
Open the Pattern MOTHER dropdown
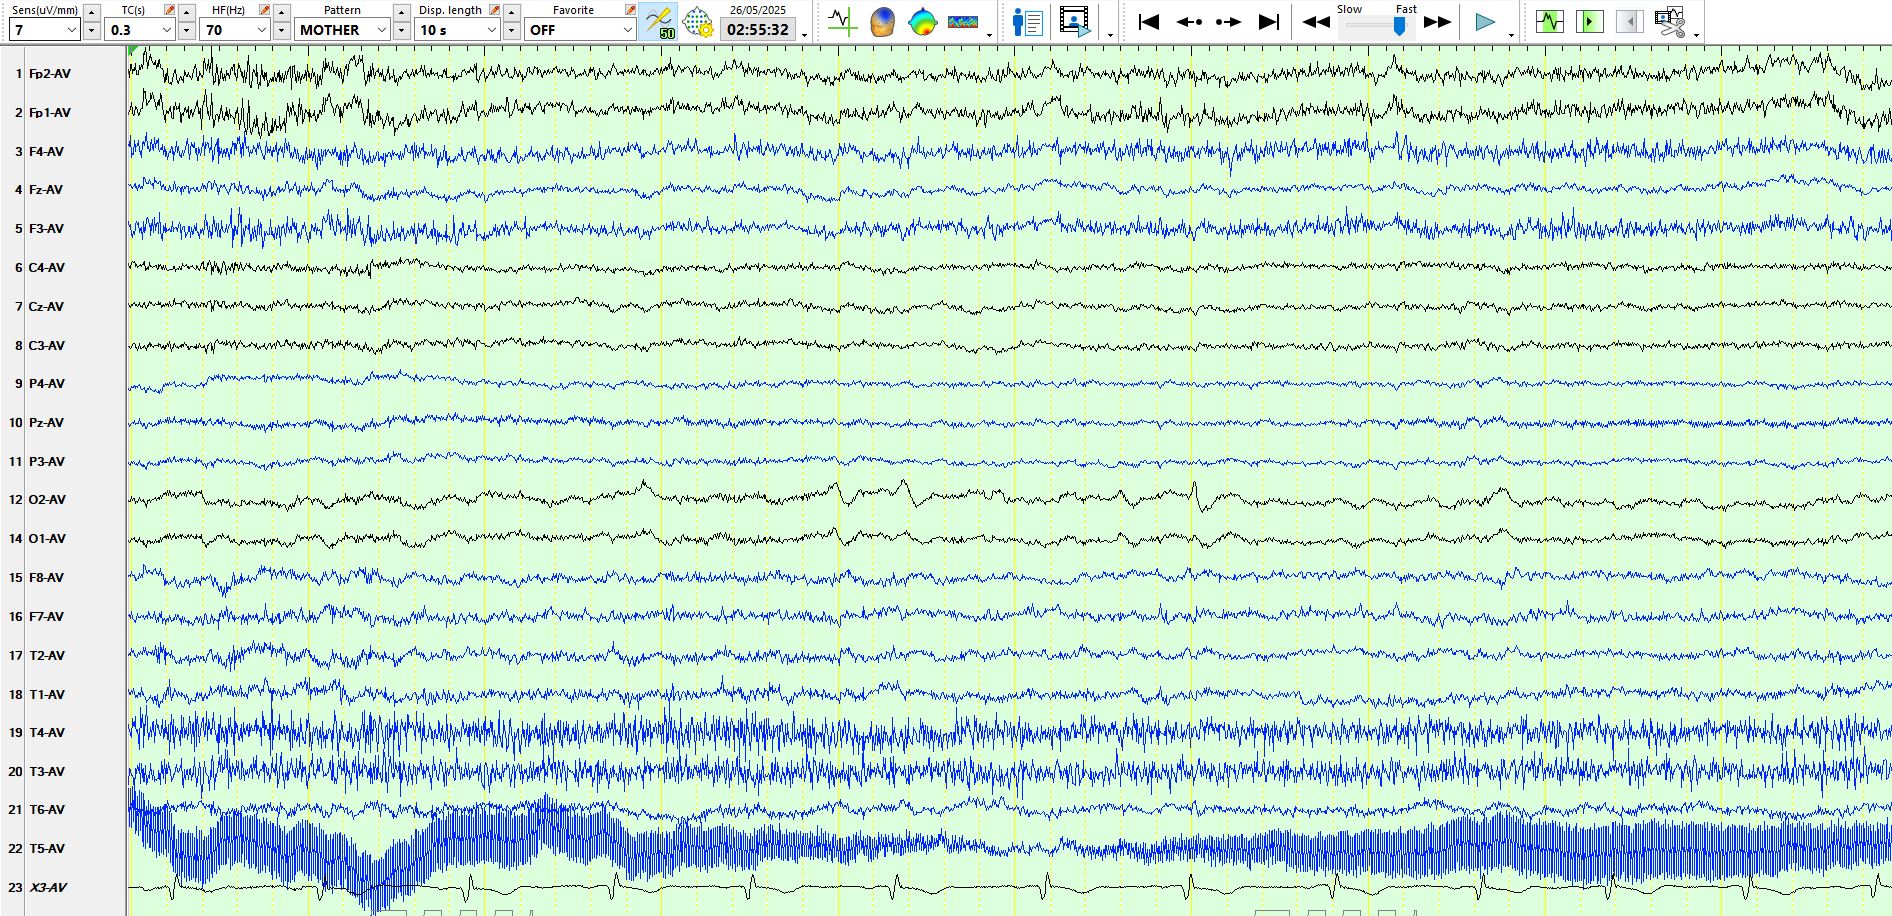pos(382,30)
